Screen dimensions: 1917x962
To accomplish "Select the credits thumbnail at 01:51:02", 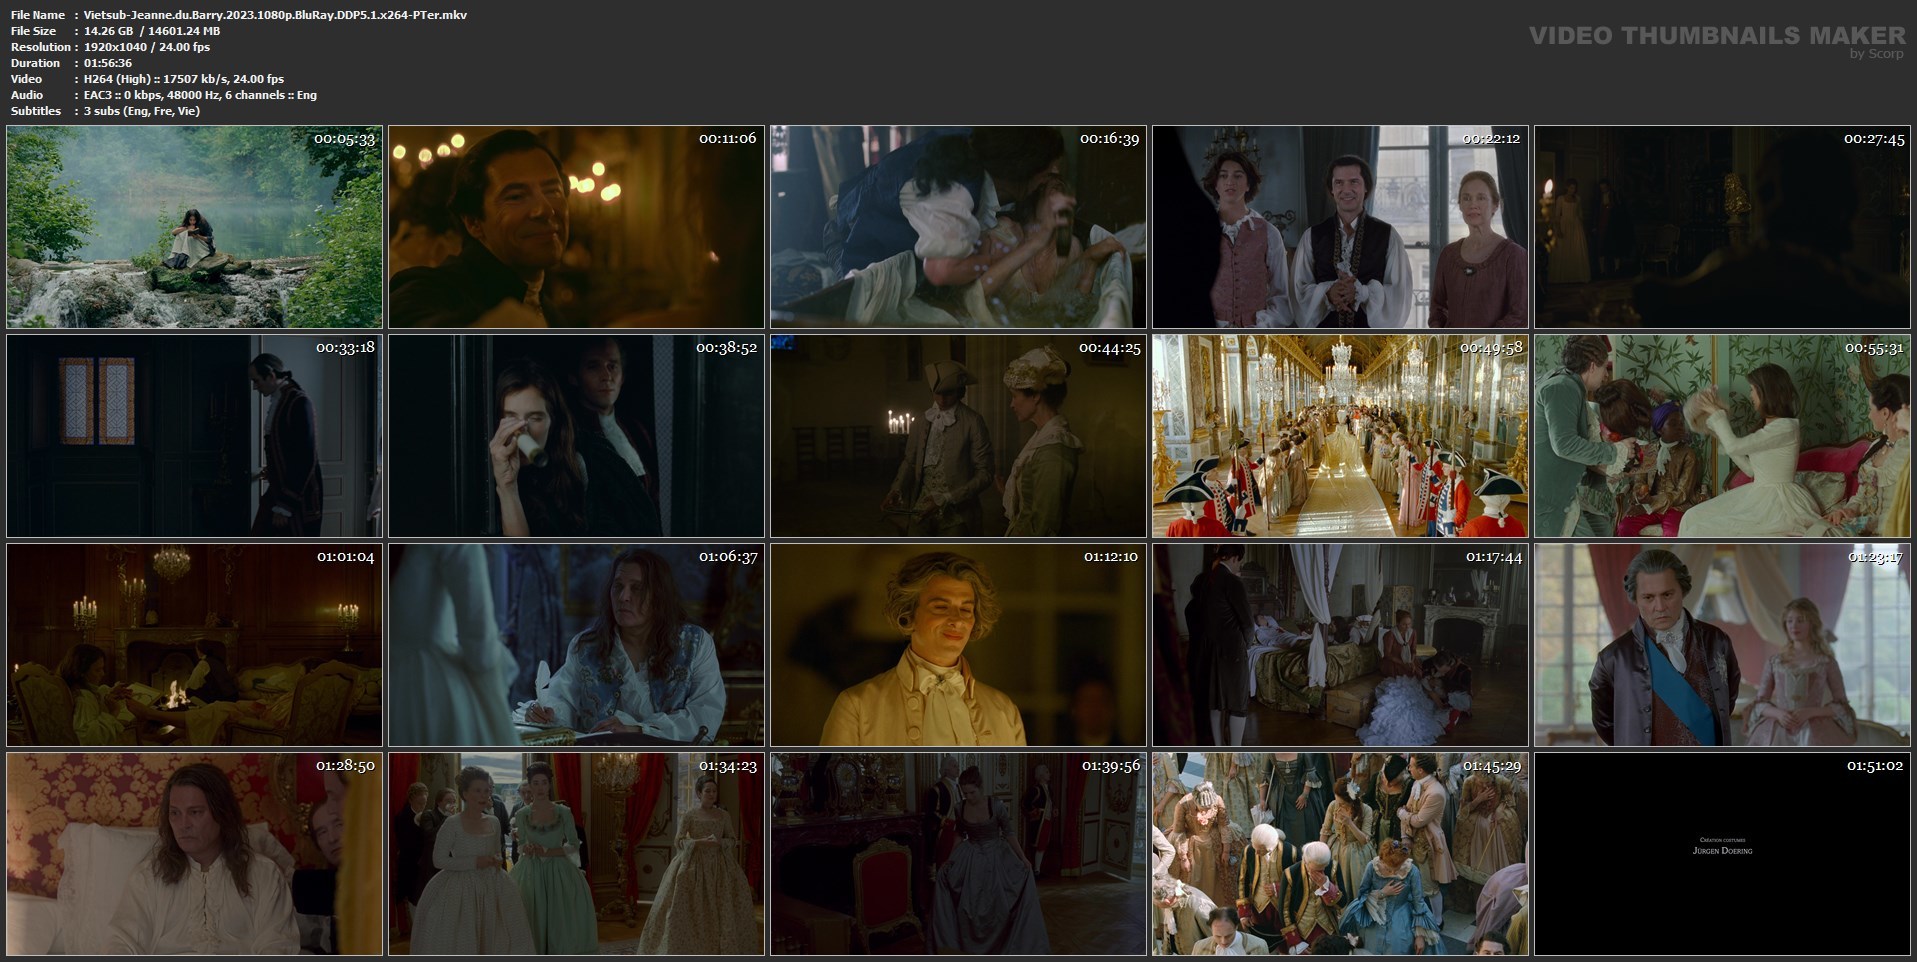I will coord(1722,854).
